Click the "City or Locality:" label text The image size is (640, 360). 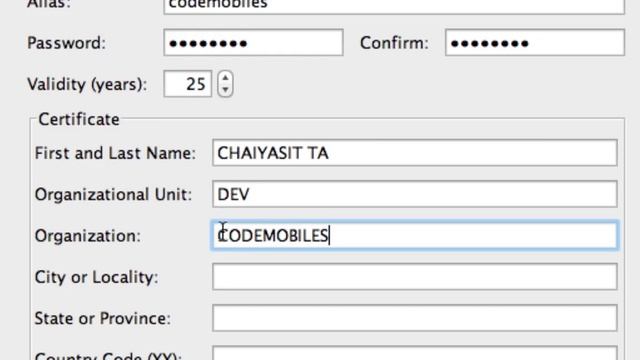96,278
